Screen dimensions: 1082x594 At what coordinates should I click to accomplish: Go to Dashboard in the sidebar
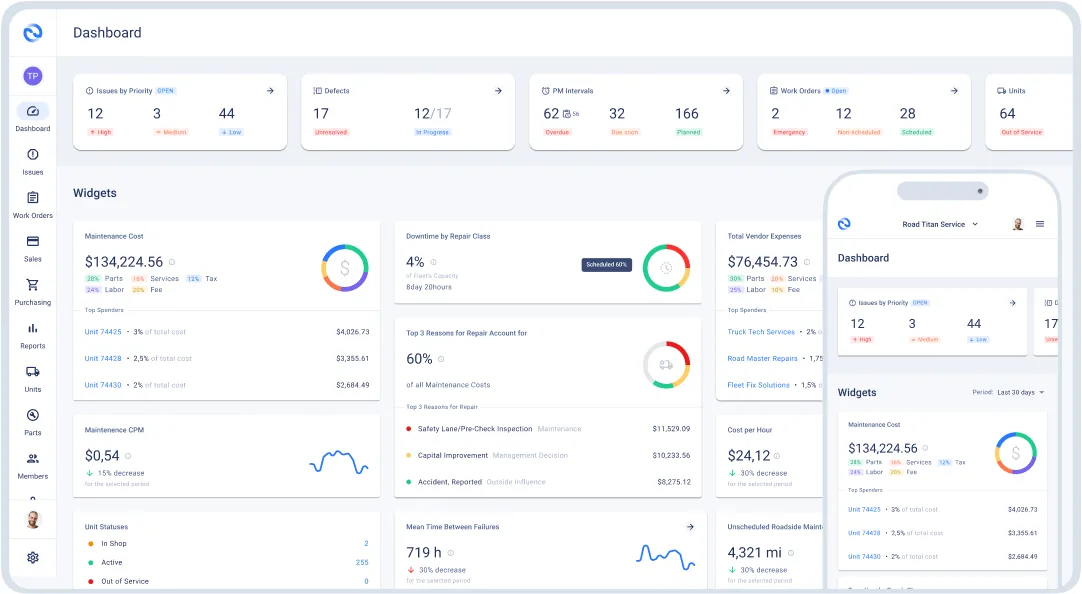click(x=32, y=118)
